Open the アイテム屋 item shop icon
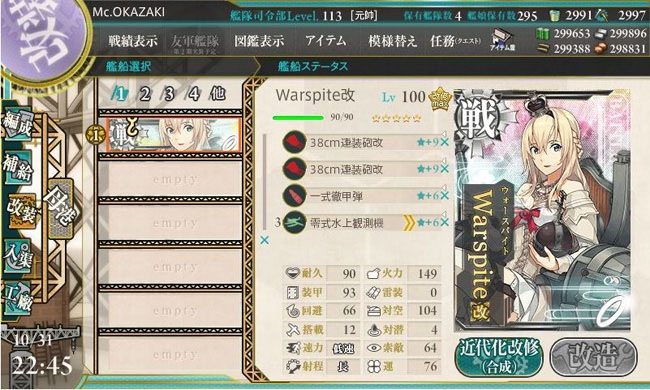 (x=502, y=41)
